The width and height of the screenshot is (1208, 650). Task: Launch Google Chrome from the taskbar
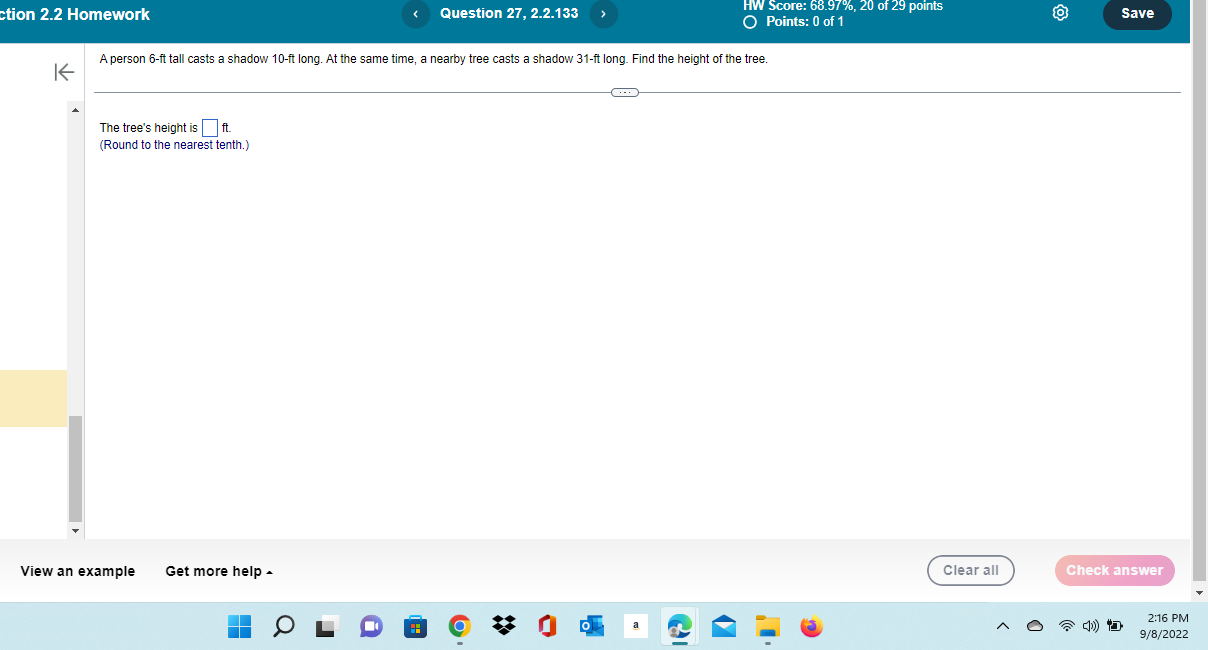[x=459, y=626]
